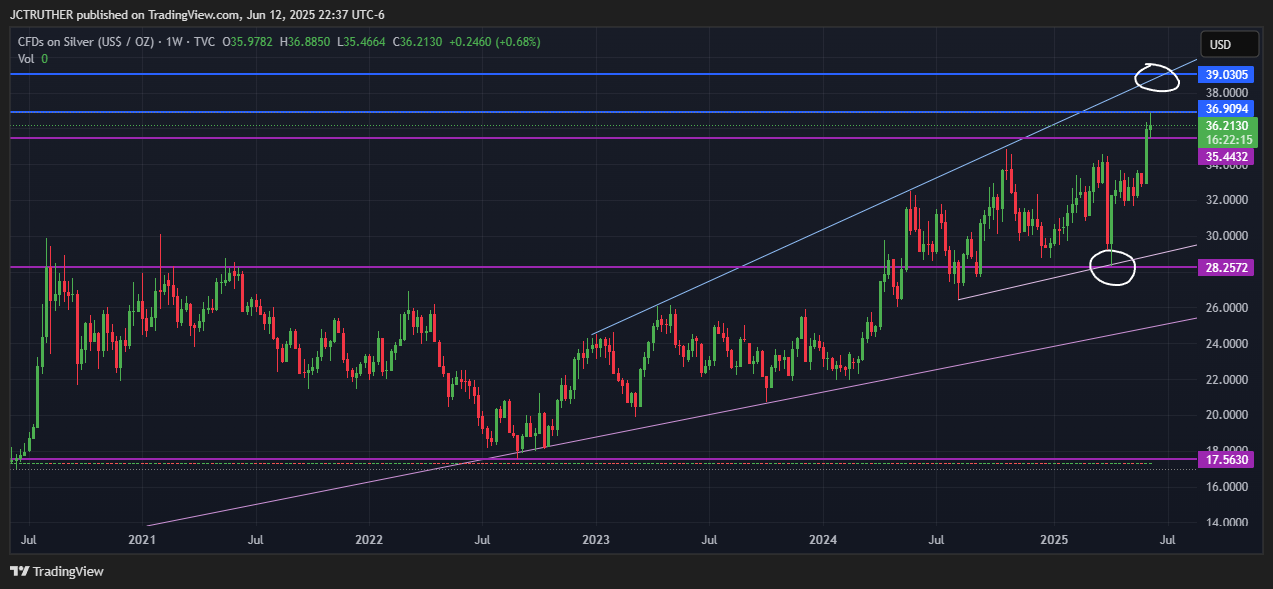Click the 14.0000 price axis tick
Screen dimensions: 1273x589
click(x=1225, y=523)
